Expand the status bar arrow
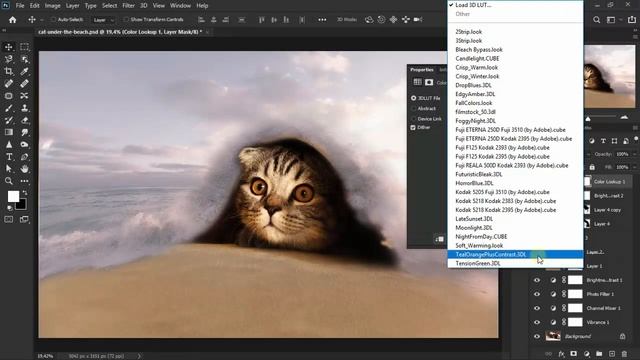The height and width of the screenshot is (360, 640). [x=139, y=356]
